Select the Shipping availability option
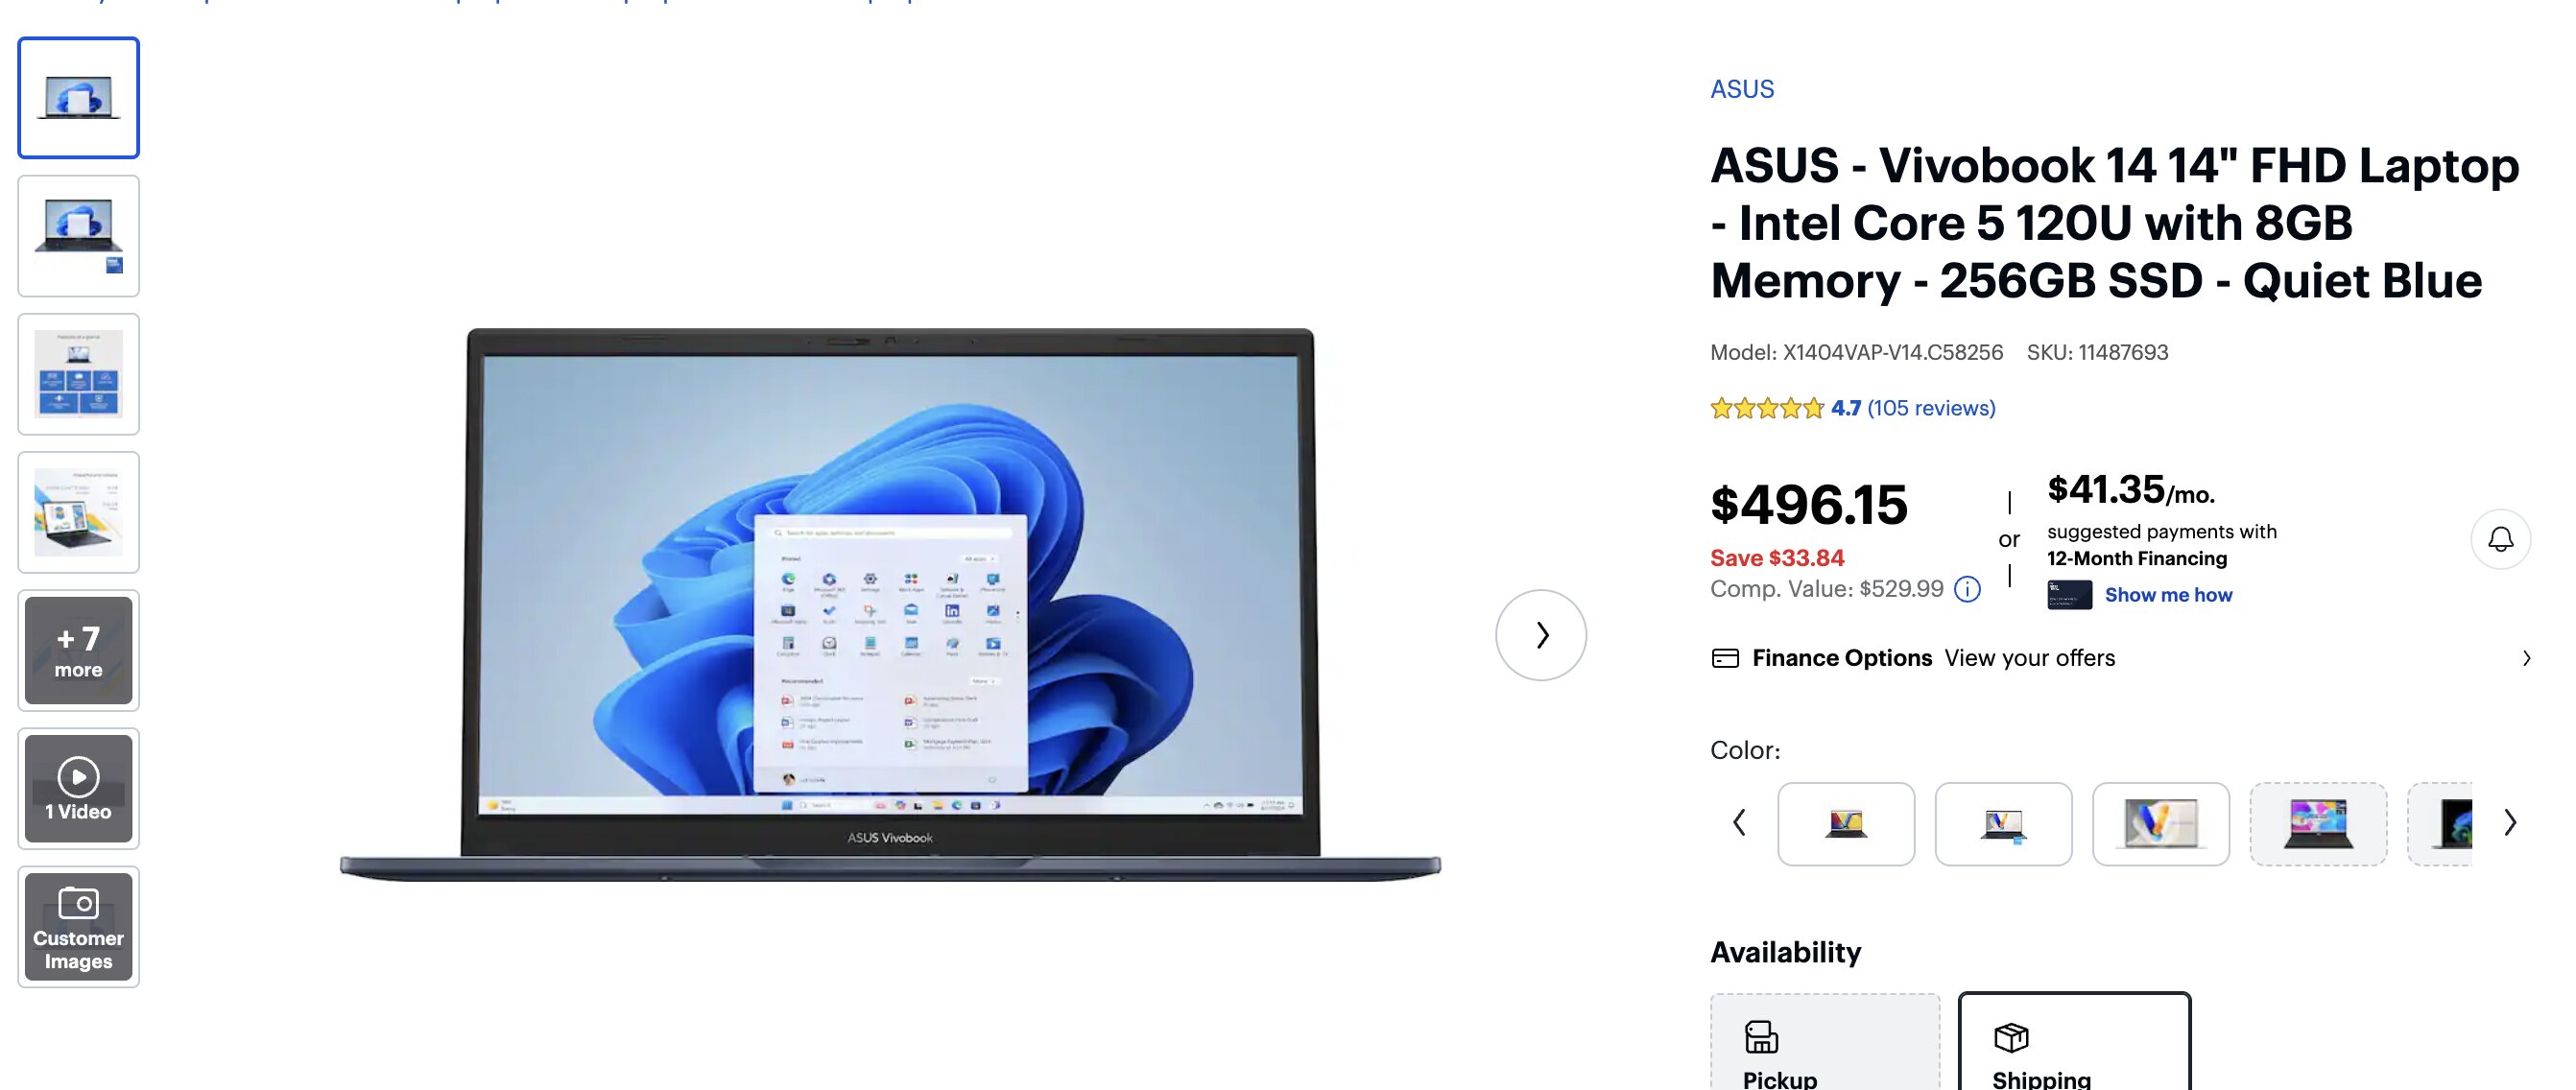 point(2074,1042)
